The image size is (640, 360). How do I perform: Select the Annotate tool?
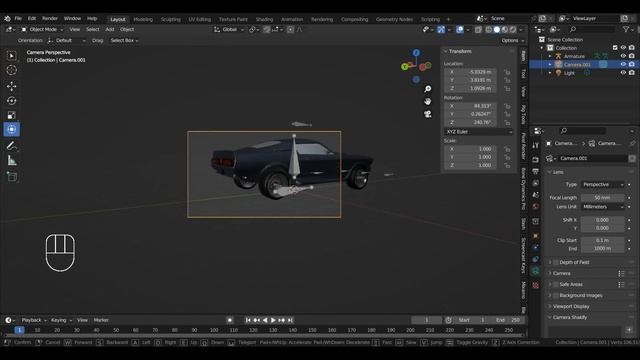tap(11, 146)
